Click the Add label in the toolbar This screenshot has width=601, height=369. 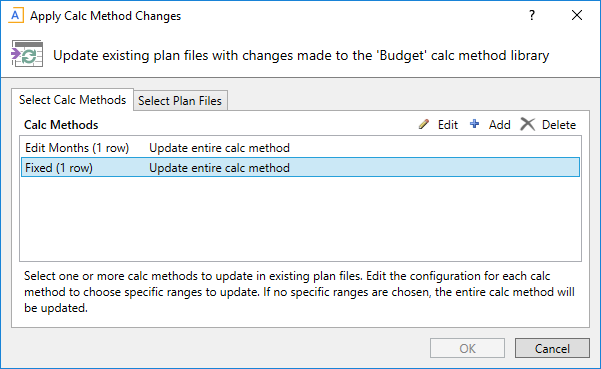(499, 125)
